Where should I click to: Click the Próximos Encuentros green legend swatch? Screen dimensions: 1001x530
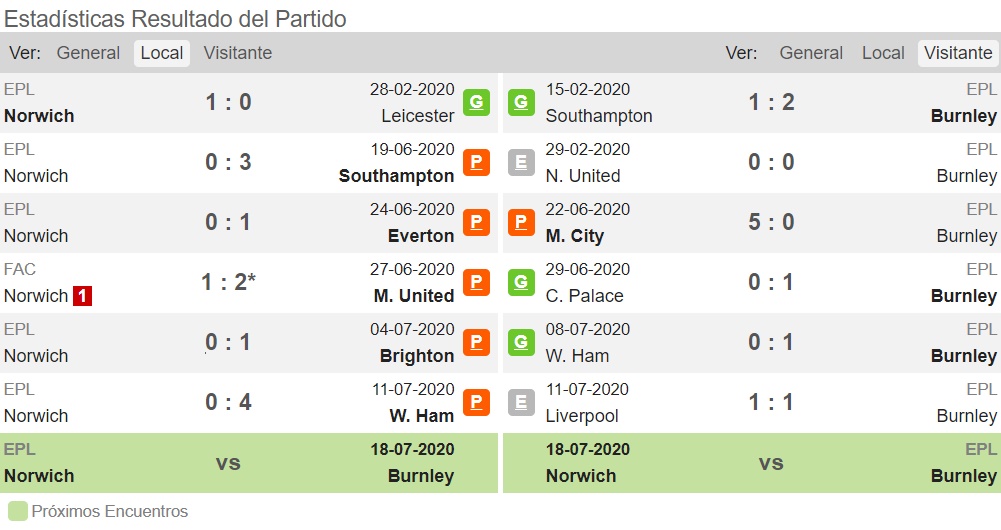tap(18, 511)
